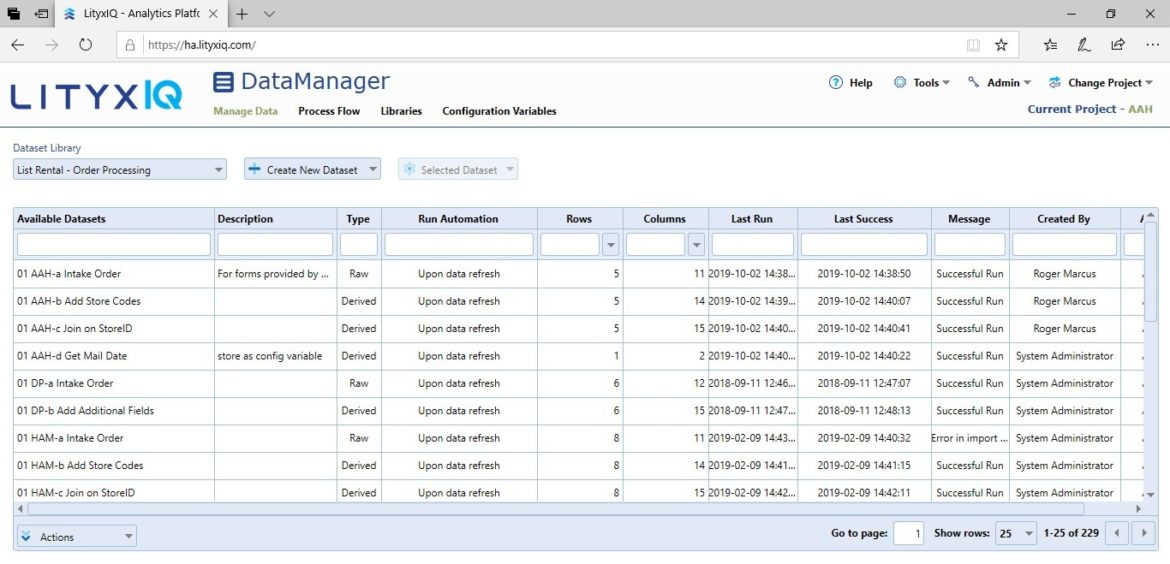Add page to favorites star icon
The height and width of the screenshot is (564, 1170).
1001,45
